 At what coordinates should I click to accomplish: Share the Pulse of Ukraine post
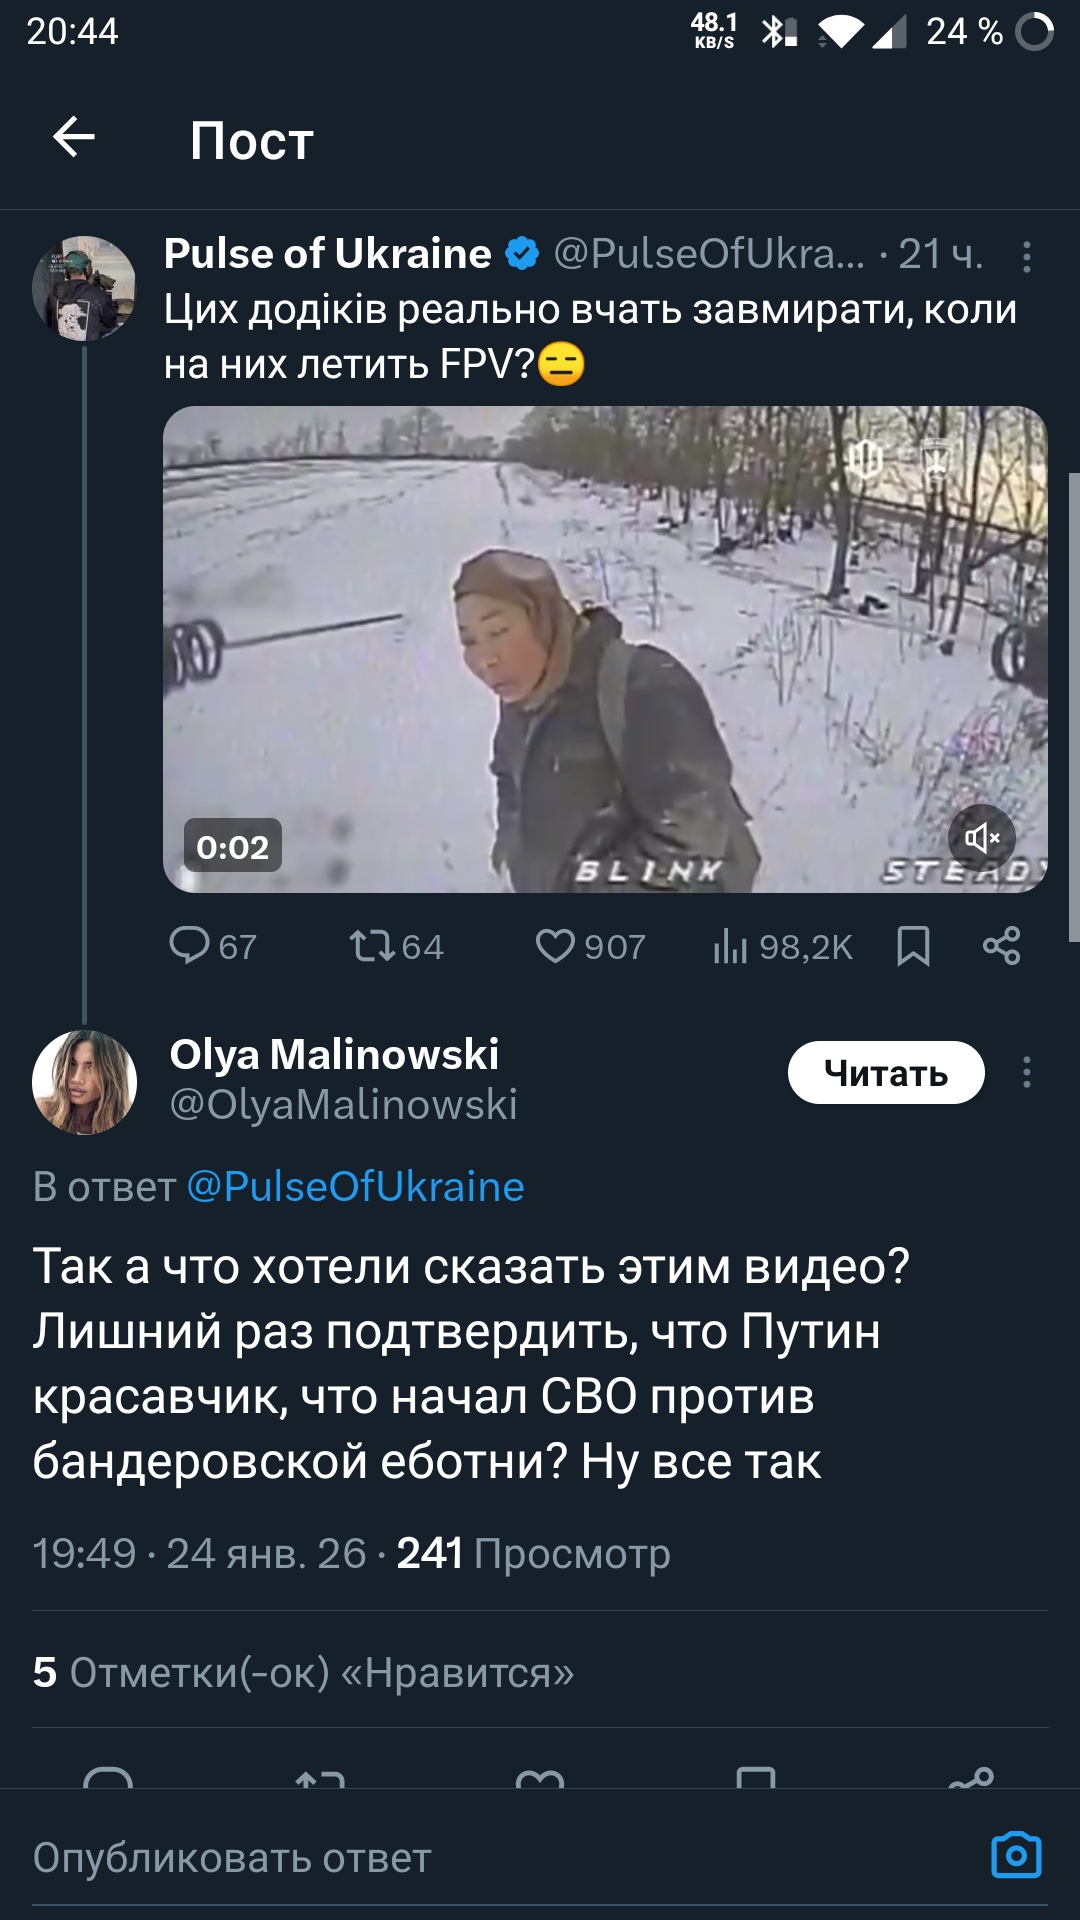(1001, 945)
